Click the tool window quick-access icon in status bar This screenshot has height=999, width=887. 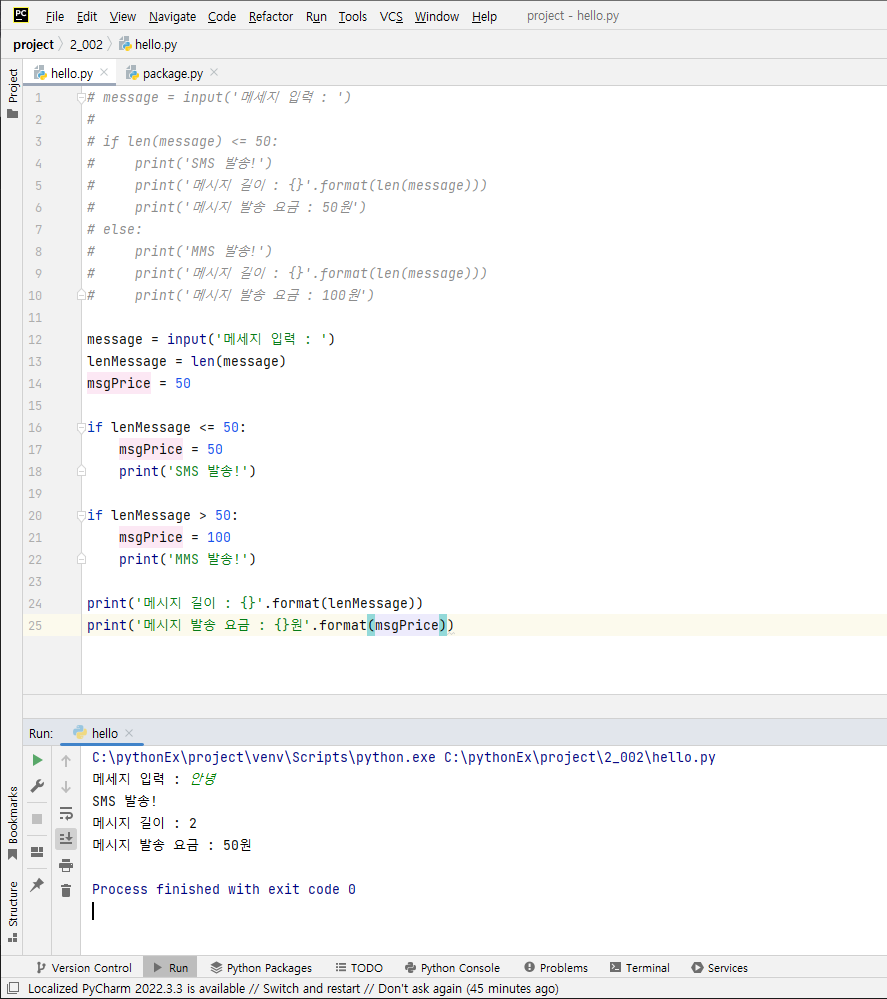[x=13, y=988]
